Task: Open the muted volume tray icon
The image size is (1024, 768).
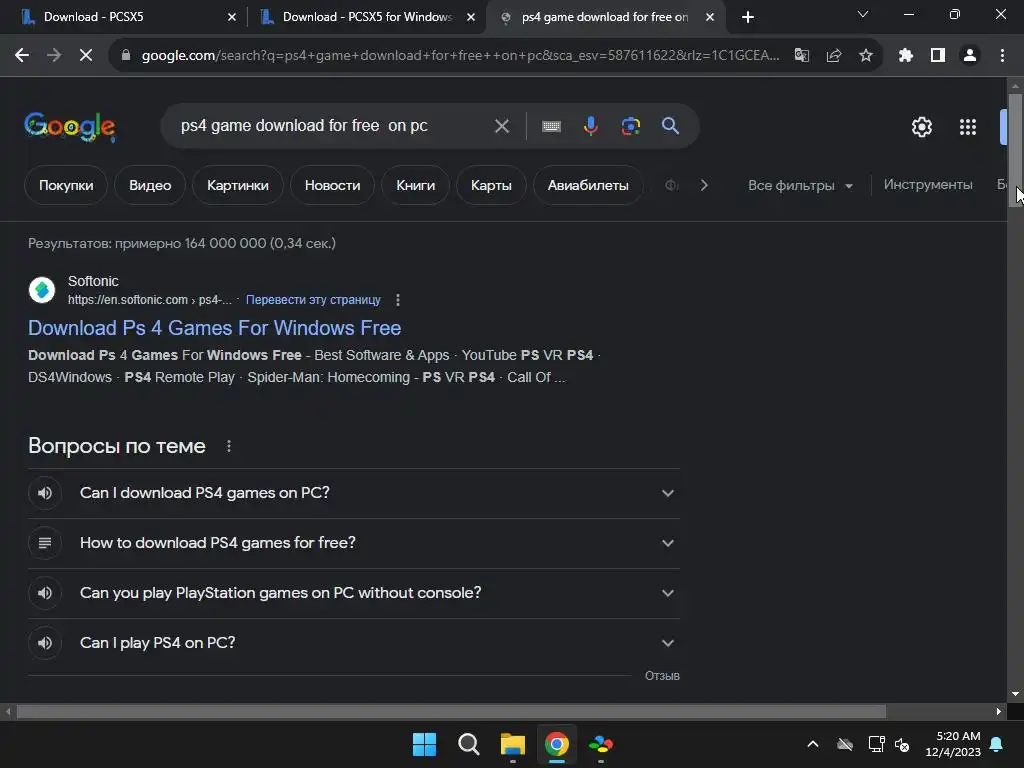Action: 903,744
